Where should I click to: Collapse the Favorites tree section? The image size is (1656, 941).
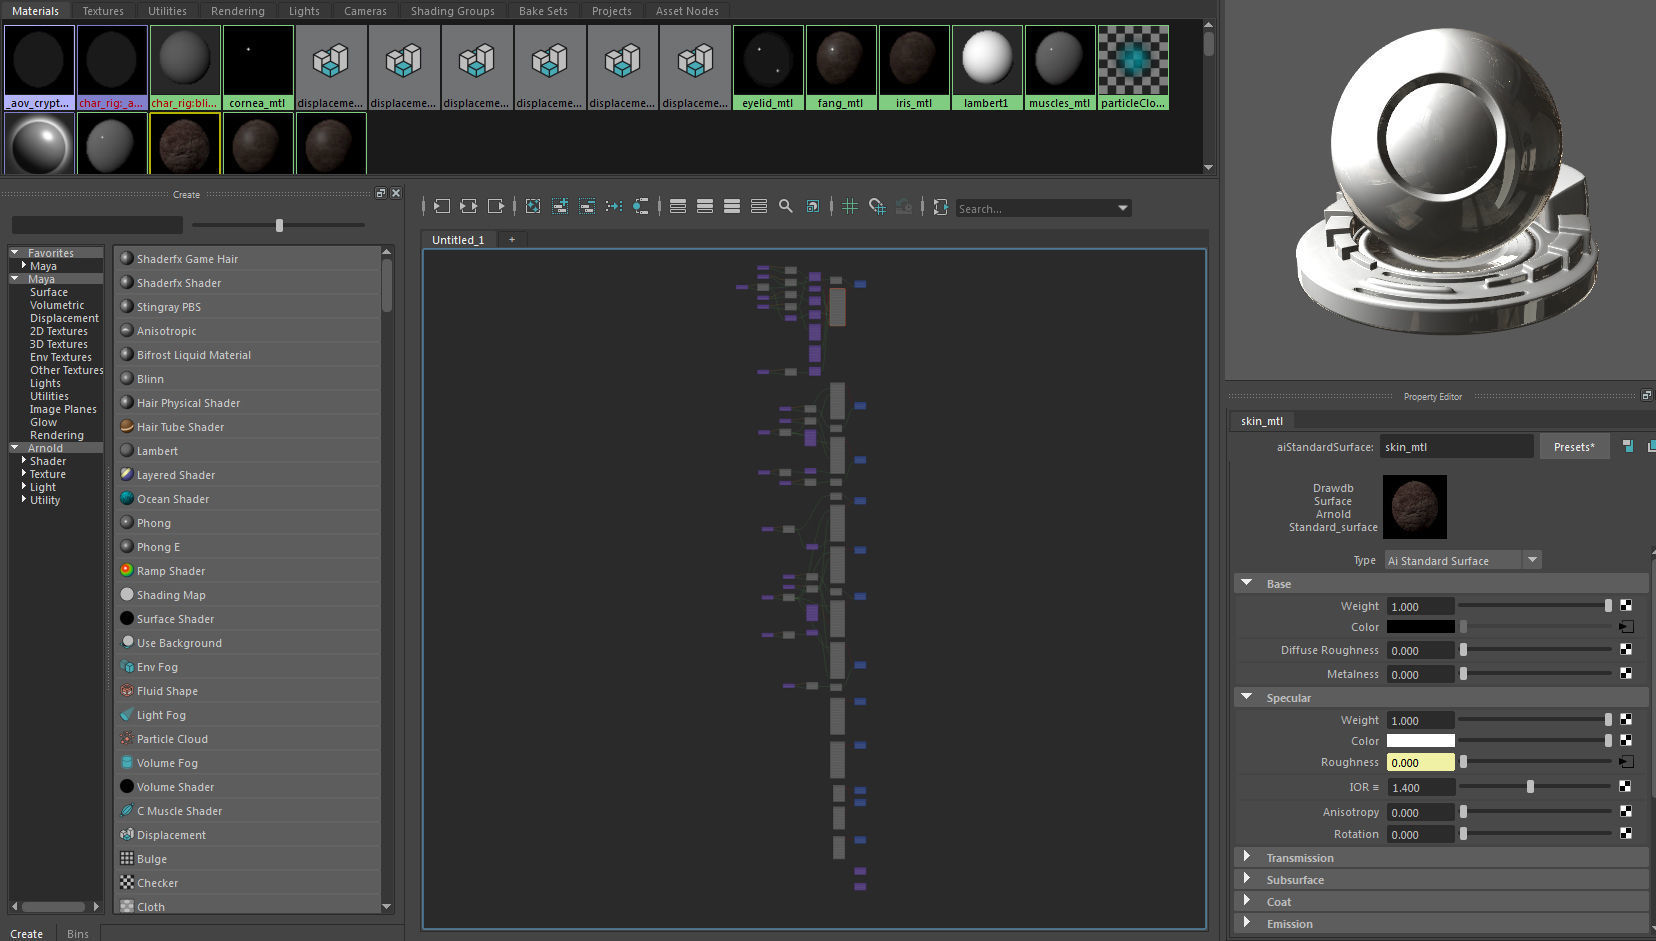pos(15,253)
